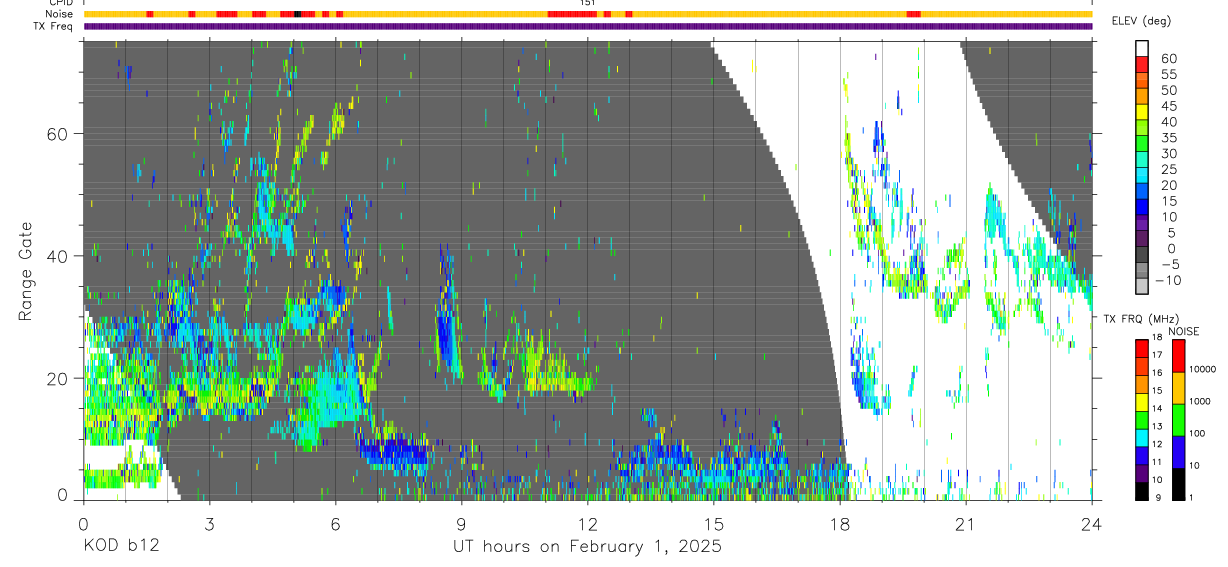The width and height of the screenshot is (1228, 567).
Task: Click the '20' tick label on Range Gate axis
Action: pyautogui.click(x=57, y=378)
